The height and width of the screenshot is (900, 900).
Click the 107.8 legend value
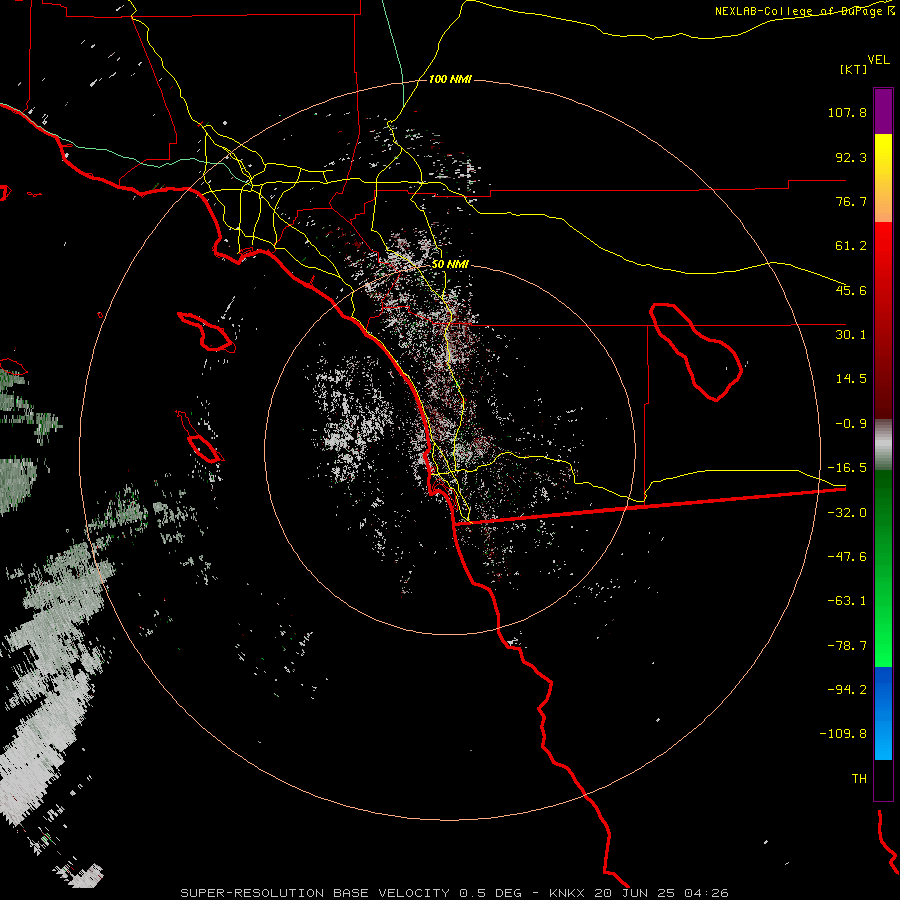pyautogui.click(x=847, y=112)
